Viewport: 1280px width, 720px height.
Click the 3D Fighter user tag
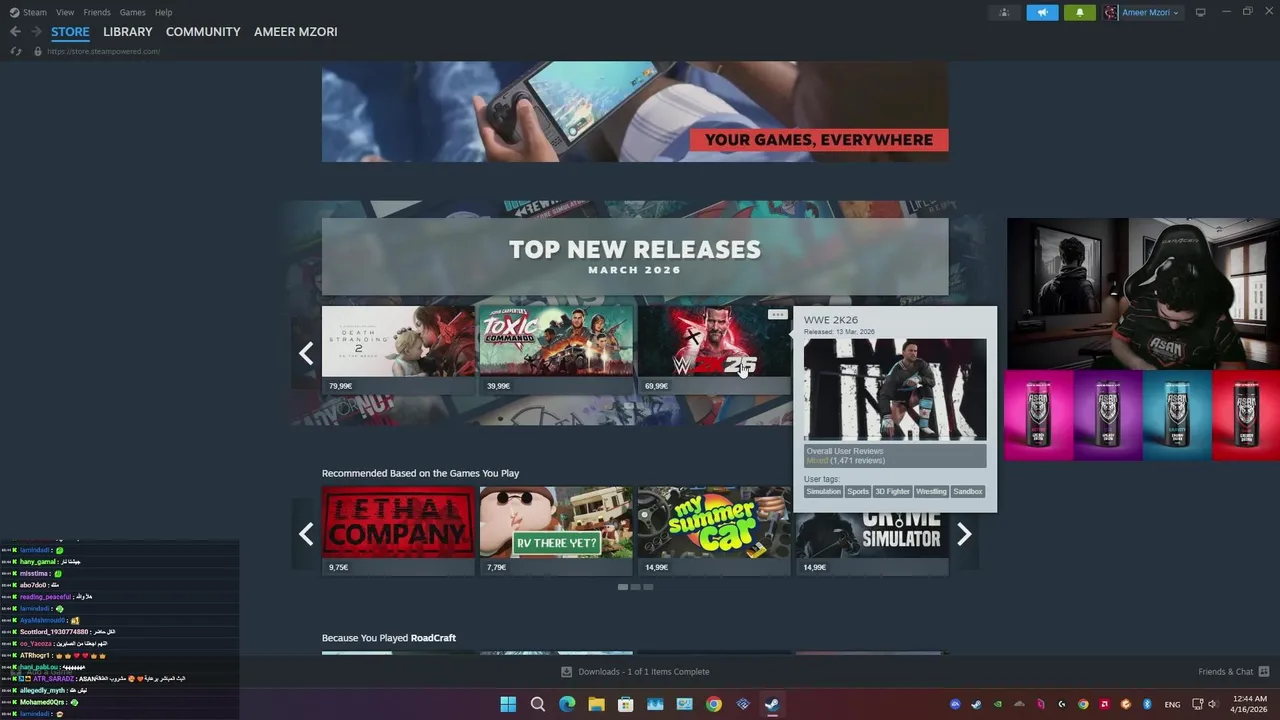(892, 492)
